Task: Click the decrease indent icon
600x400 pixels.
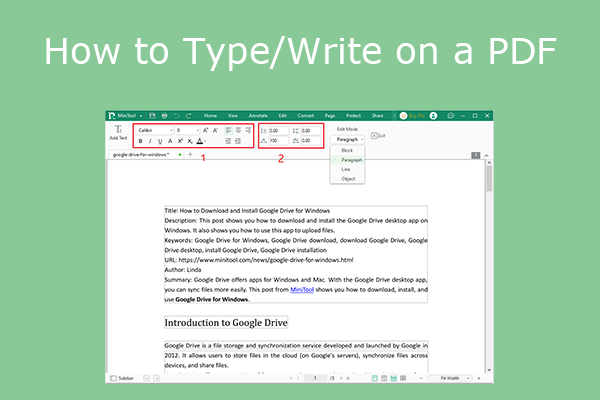Action: click(228, 141)
